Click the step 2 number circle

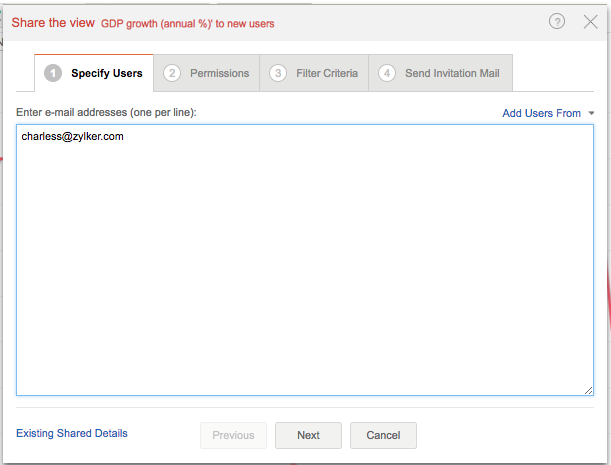[172, 73]
